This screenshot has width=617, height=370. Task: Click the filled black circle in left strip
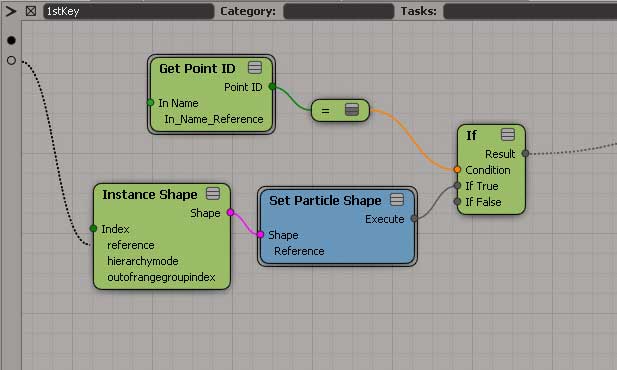[11, 40]
